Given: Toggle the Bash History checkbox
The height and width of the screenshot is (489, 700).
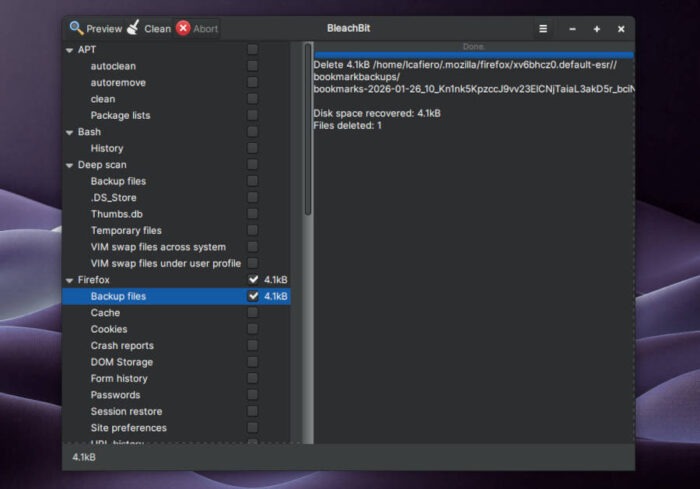Looking at the screenshot, I should [x=253, y=148].
